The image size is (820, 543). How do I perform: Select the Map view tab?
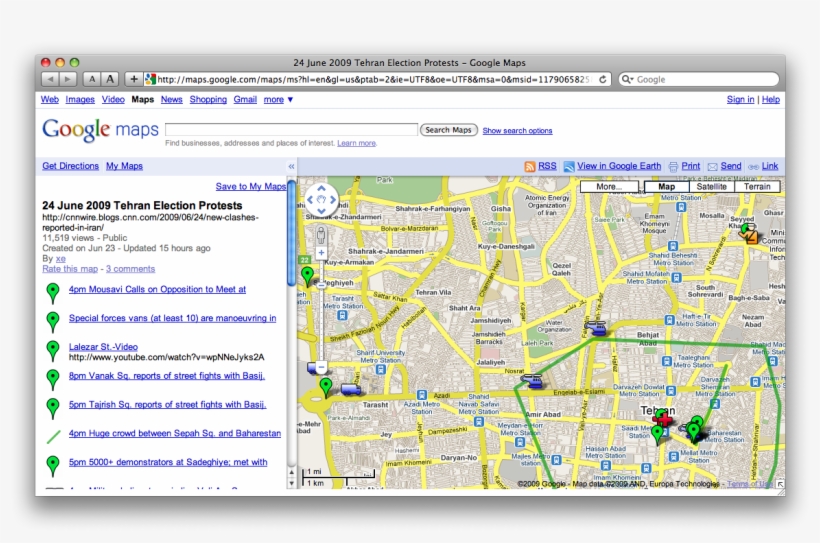click(x=666, y=187)
